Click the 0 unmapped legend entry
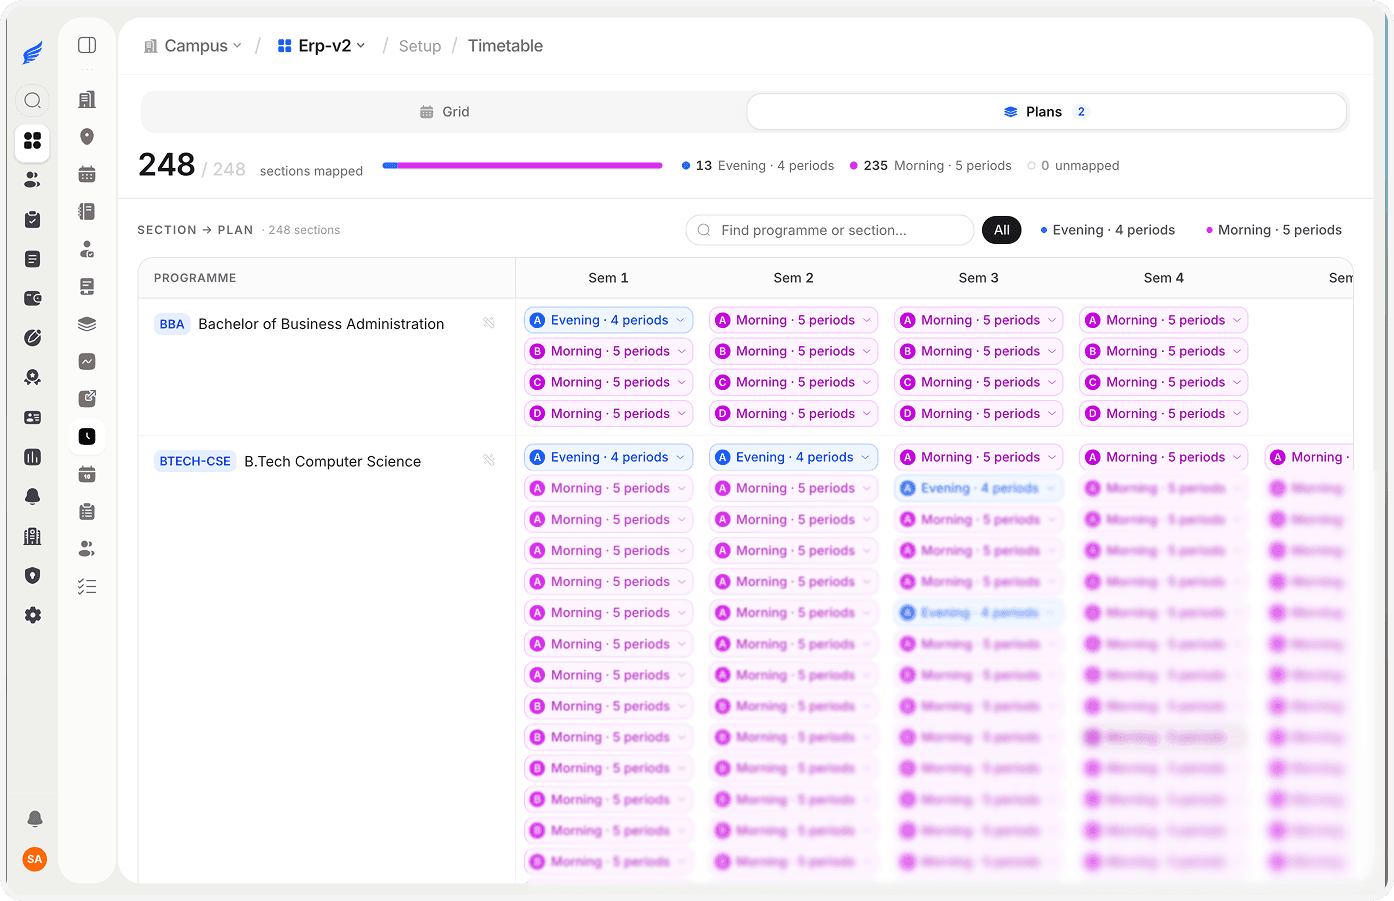 1073,166
